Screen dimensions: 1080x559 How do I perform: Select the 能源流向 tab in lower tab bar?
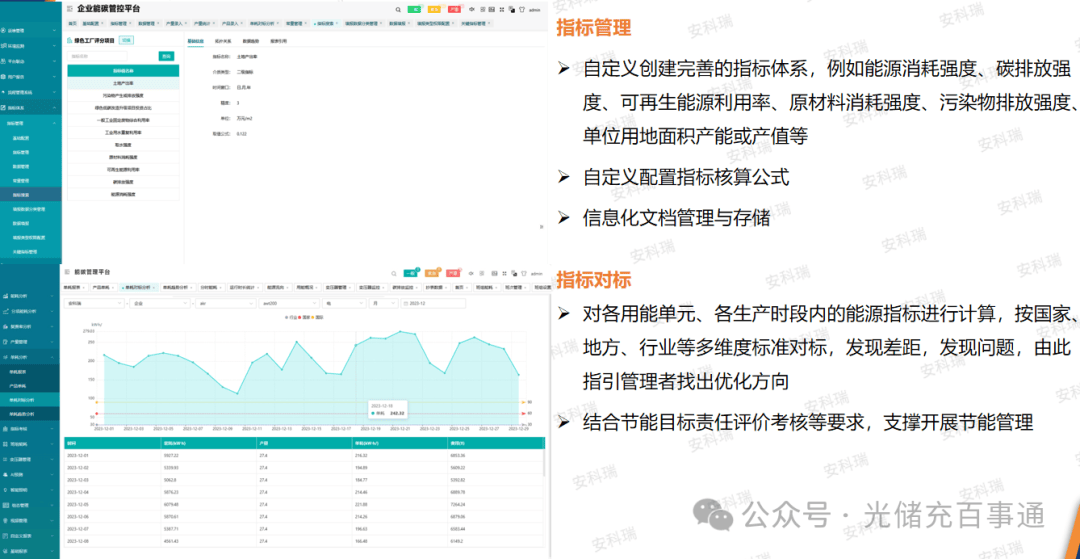tap(278, 287)
